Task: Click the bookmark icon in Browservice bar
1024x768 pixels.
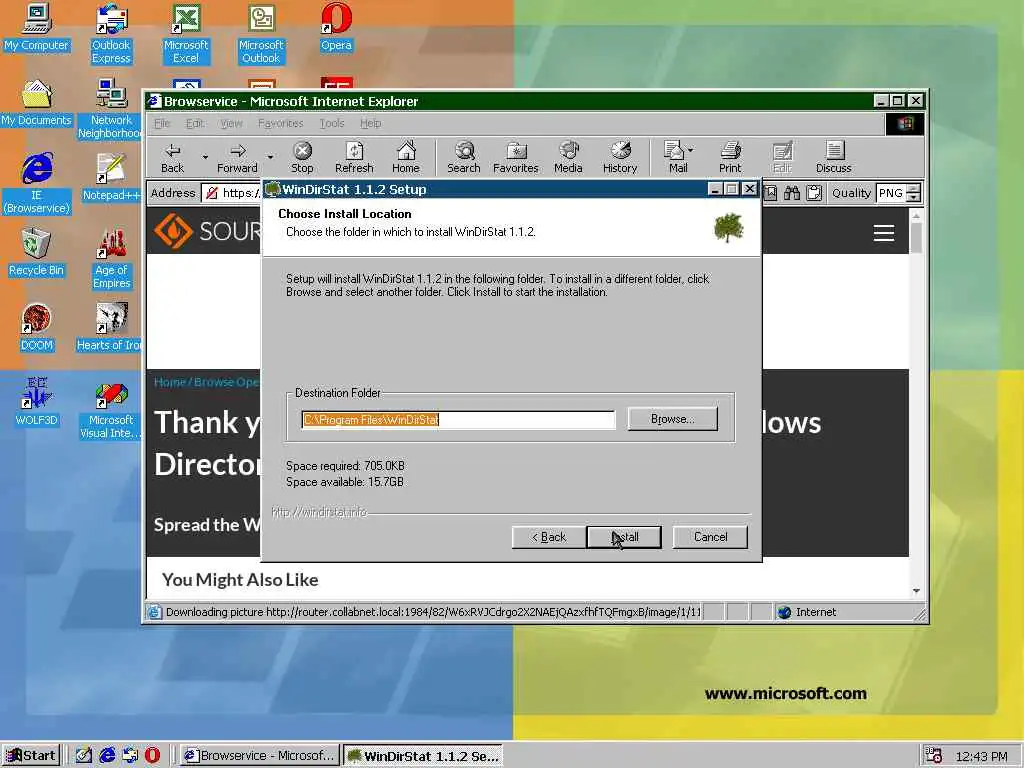Action: 771,193
